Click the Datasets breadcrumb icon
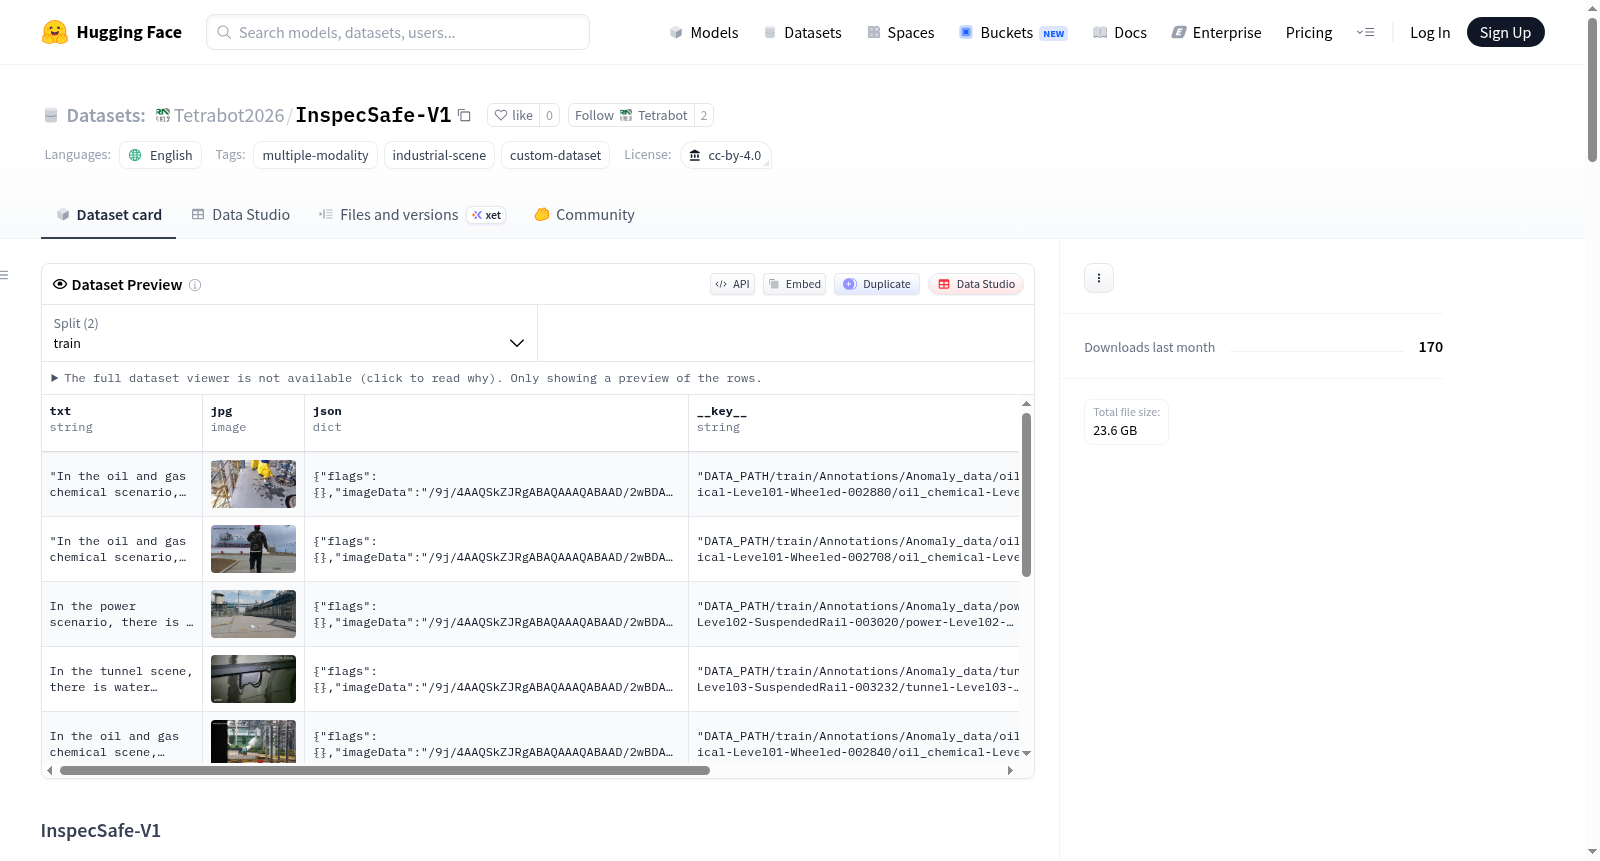 51,115
